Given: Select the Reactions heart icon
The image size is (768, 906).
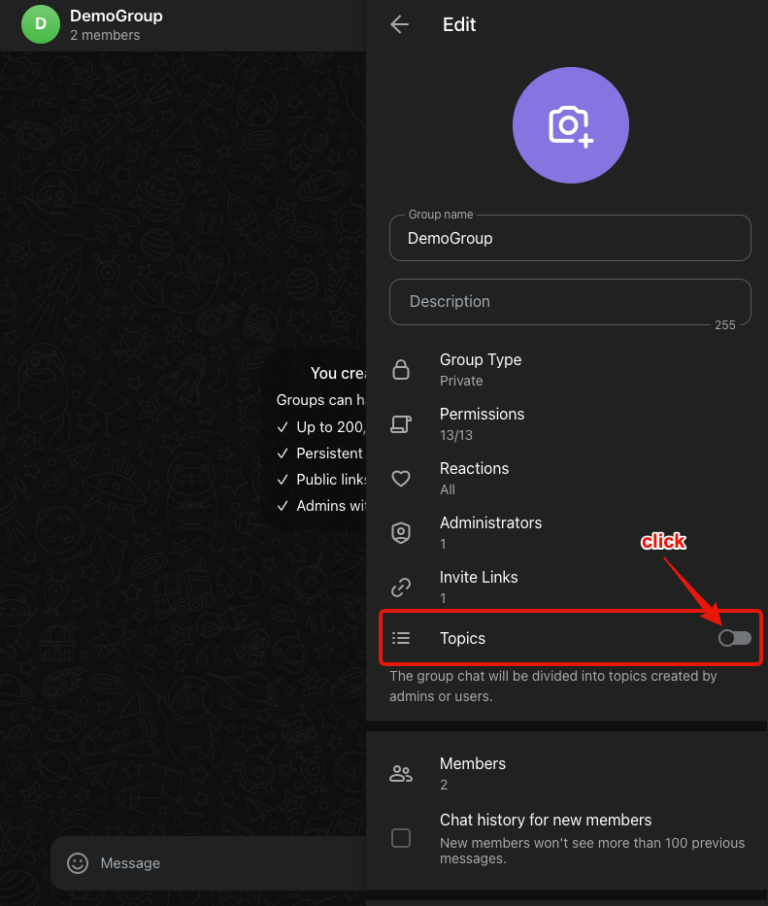Looking at the screenshot, I should 401,478.
